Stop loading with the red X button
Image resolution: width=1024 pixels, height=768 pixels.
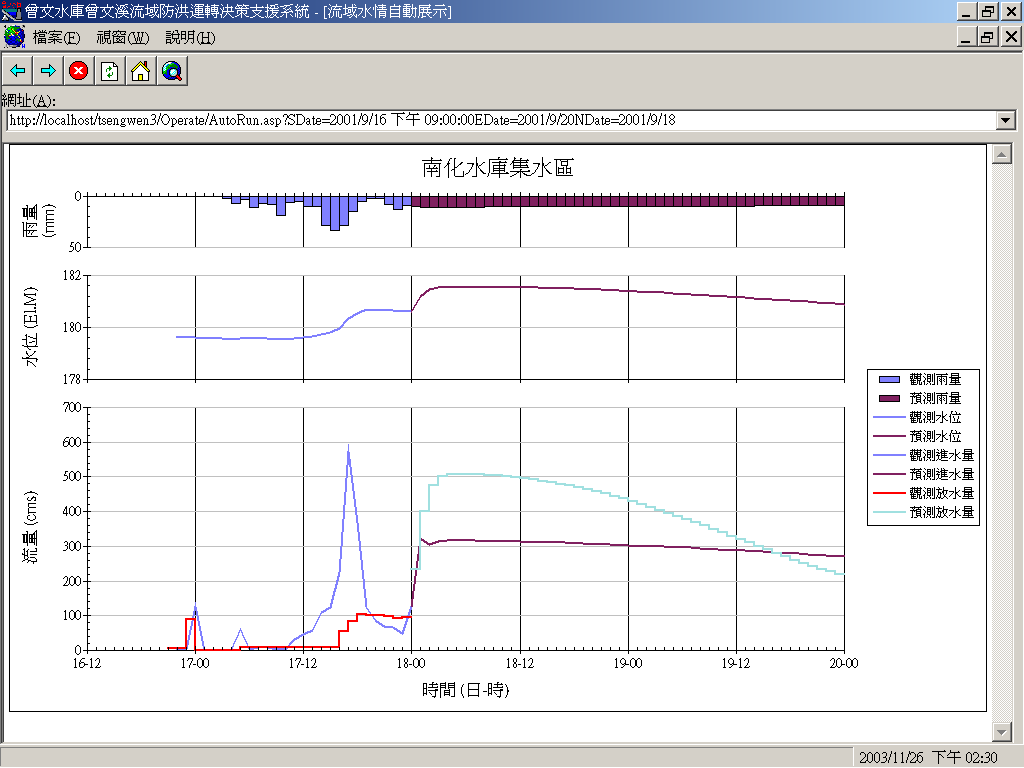tap(78, 71)
